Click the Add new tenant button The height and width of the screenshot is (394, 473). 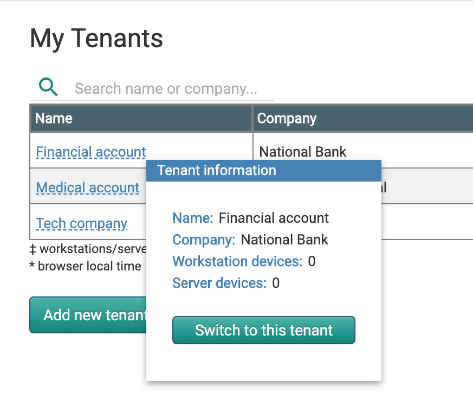(x=88, y=315)
